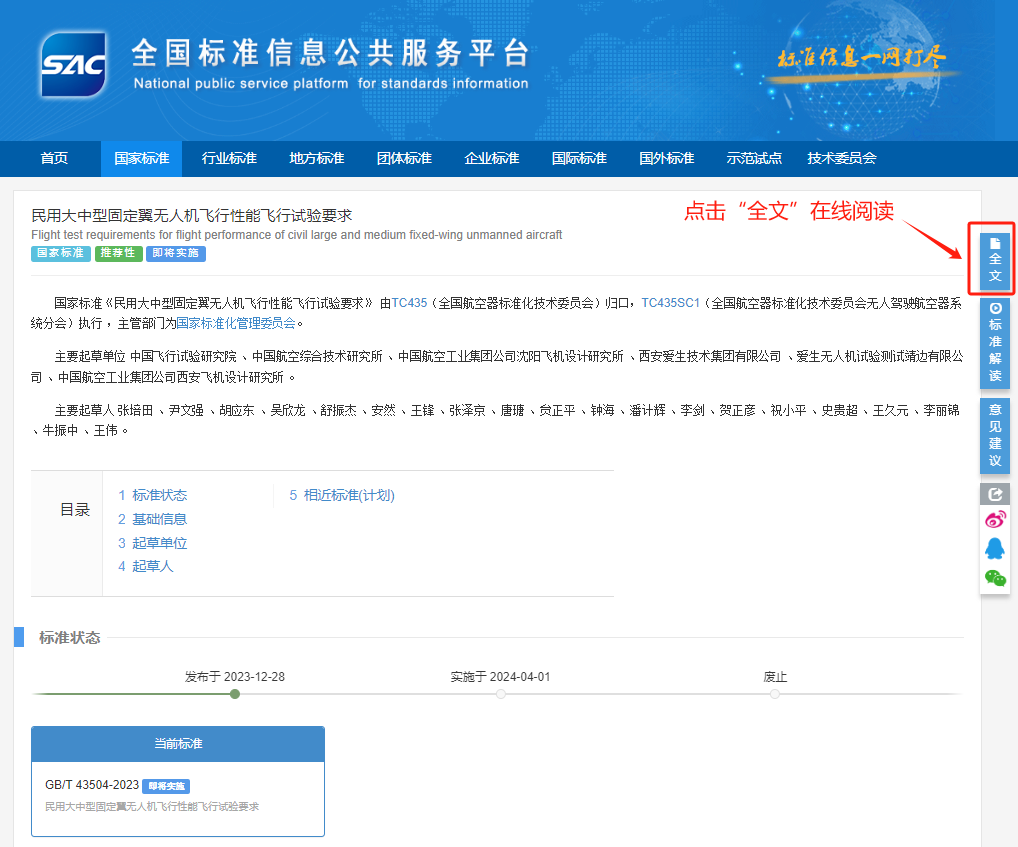Image resolution: width=1018 pixels, height=847 pixels.
Task: Share page to Sina Weibo
Action: pyautogui.click(x=994, y=519)
